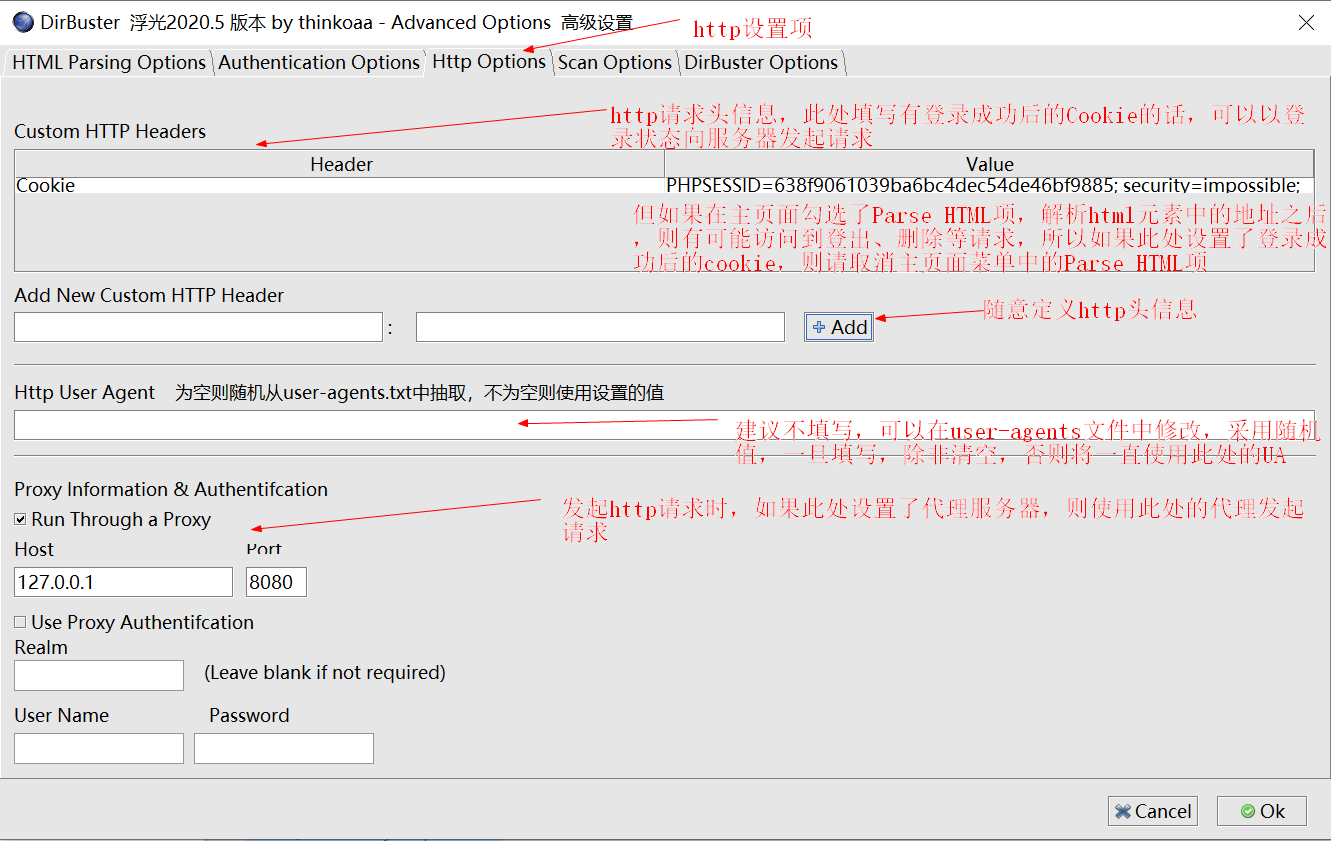Select the Cookie header cell
This screenshot has height=841, width=1331.
340,185
